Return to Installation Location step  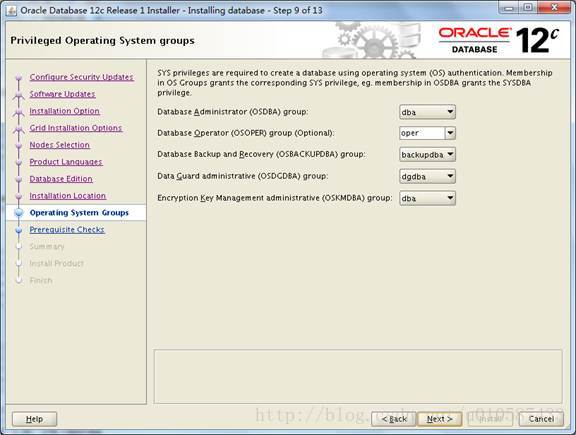point(68,196)
